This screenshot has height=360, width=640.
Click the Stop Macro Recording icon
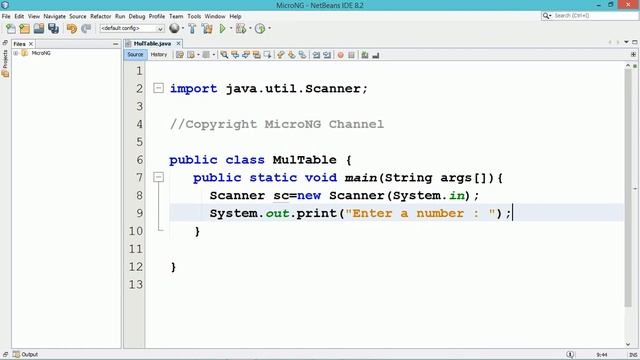click(x=351, y=55)
